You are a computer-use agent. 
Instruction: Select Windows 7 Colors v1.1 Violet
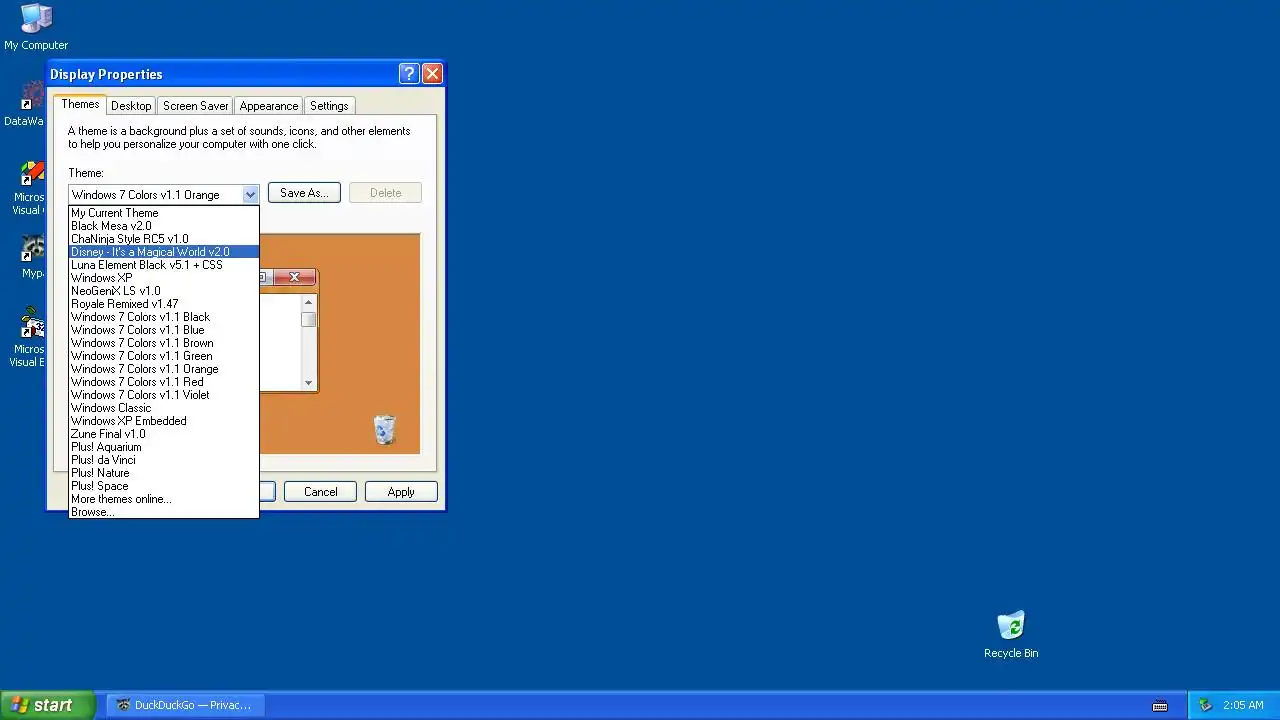click(164, 395)
